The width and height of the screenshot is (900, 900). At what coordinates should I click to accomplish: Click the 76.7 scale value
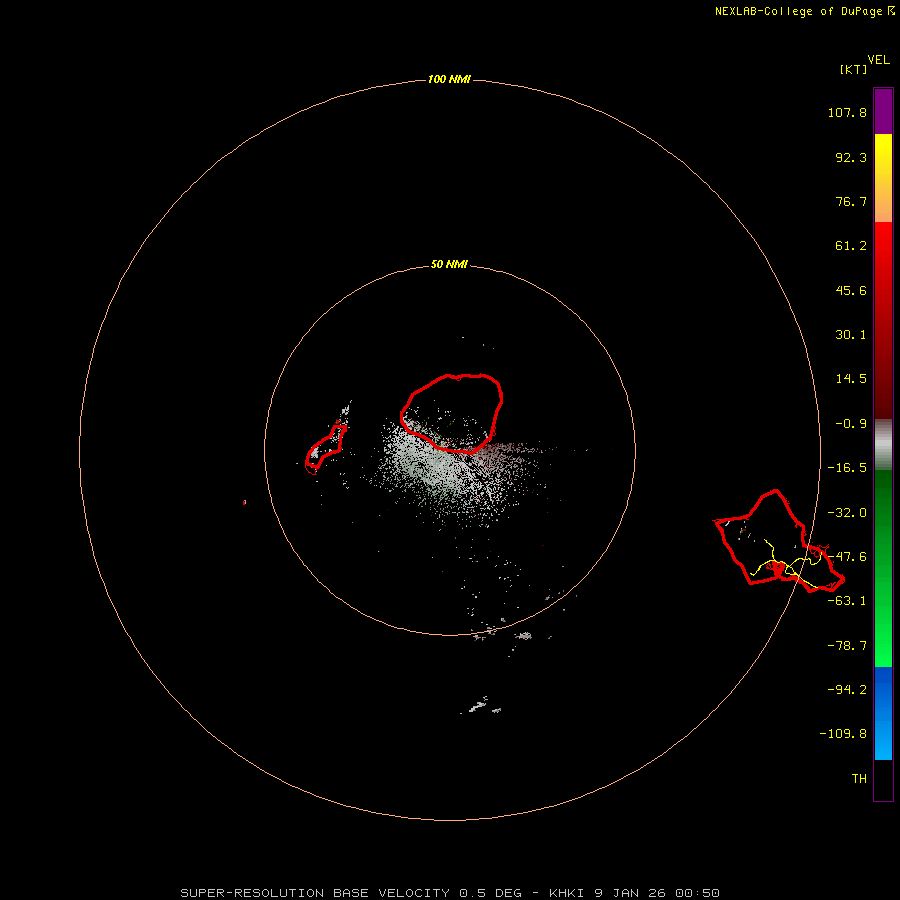(851, 201)
